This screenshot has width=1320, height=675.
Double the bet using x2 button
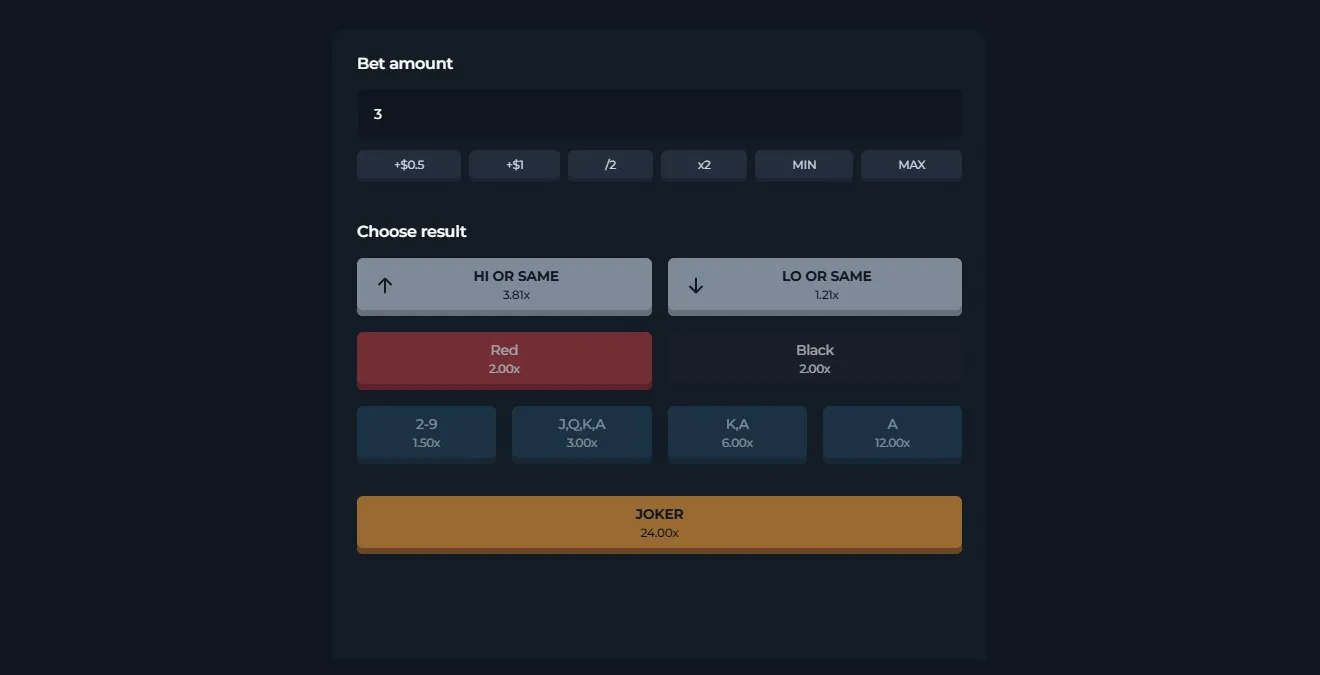pos(703,164)
